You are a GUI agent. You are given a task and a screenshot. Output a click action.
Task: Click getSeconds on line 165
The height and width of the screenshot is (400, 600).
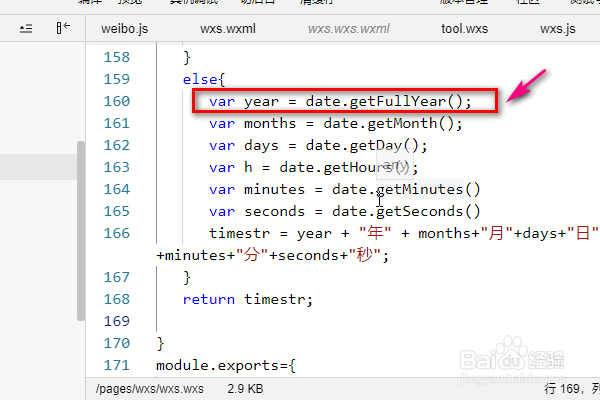(x=419, y=211)
